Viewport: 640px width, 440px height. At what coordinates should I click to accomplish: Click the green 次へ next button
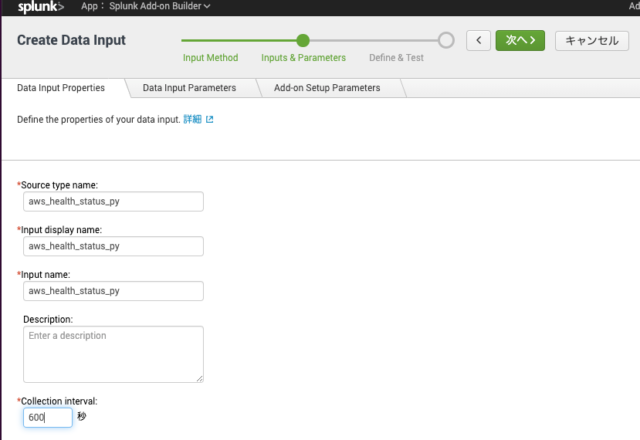point(520,40)
